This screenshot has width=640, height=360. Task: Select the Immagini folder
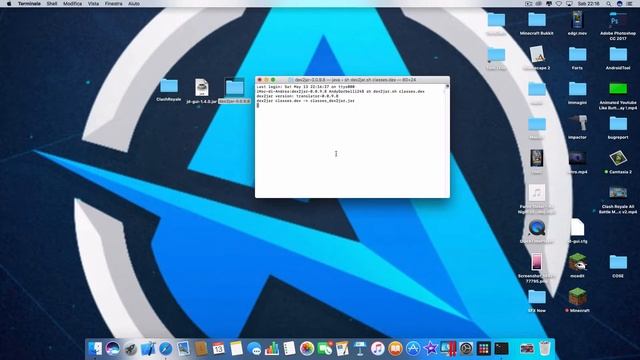[577, 93]
